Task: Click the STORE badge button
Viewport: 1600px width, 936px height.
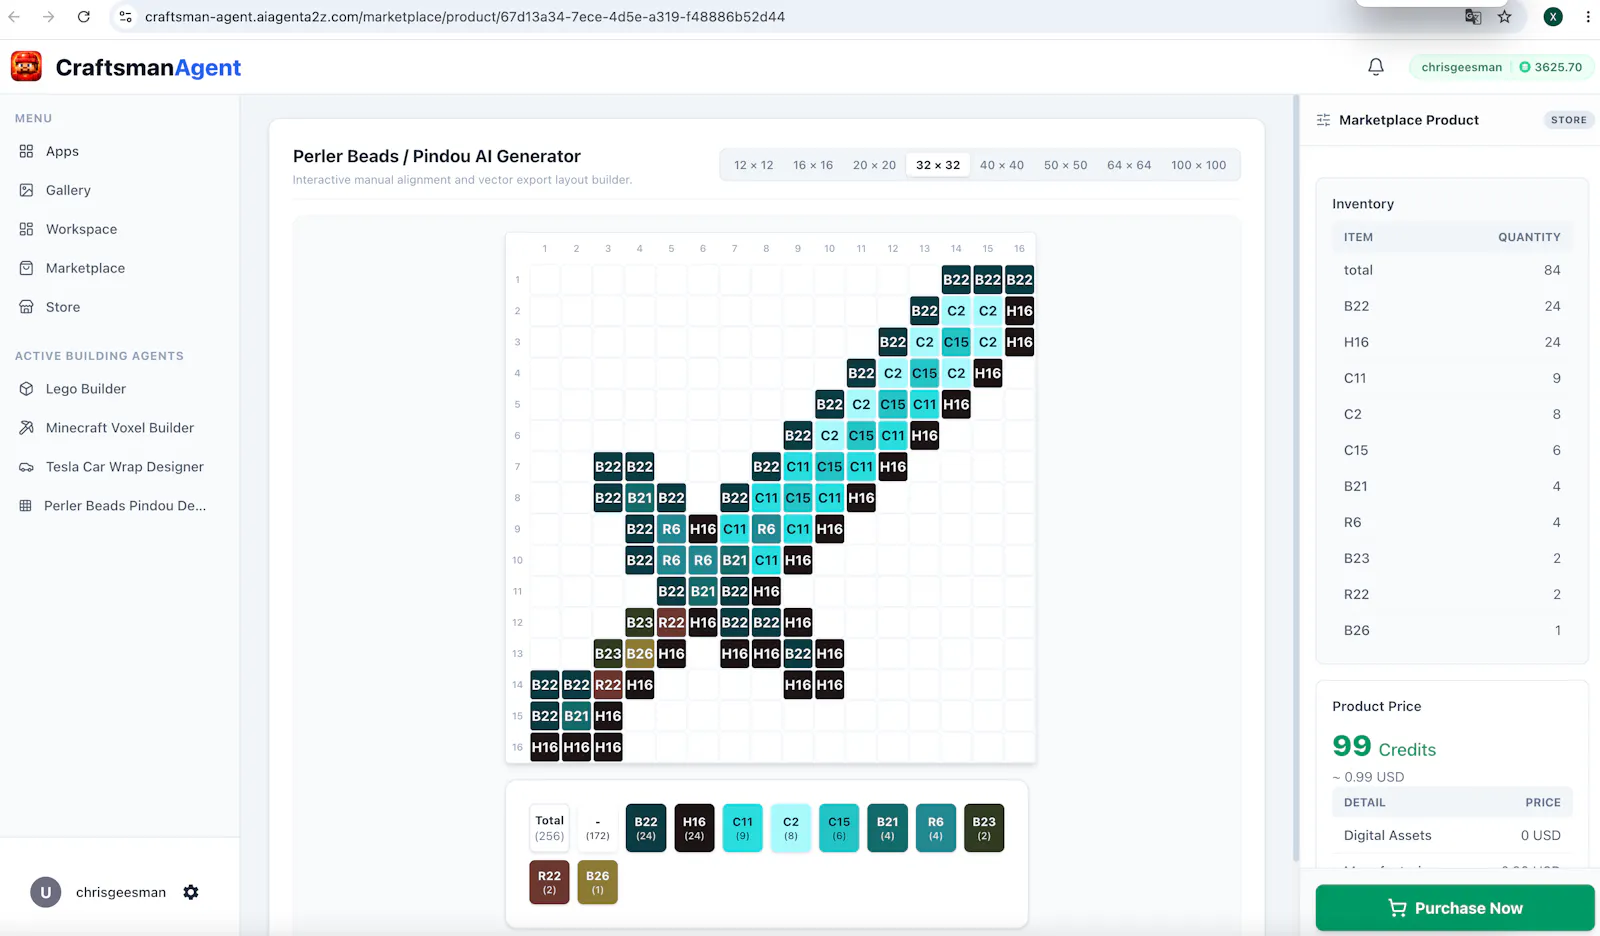Action: (1569, 120)
